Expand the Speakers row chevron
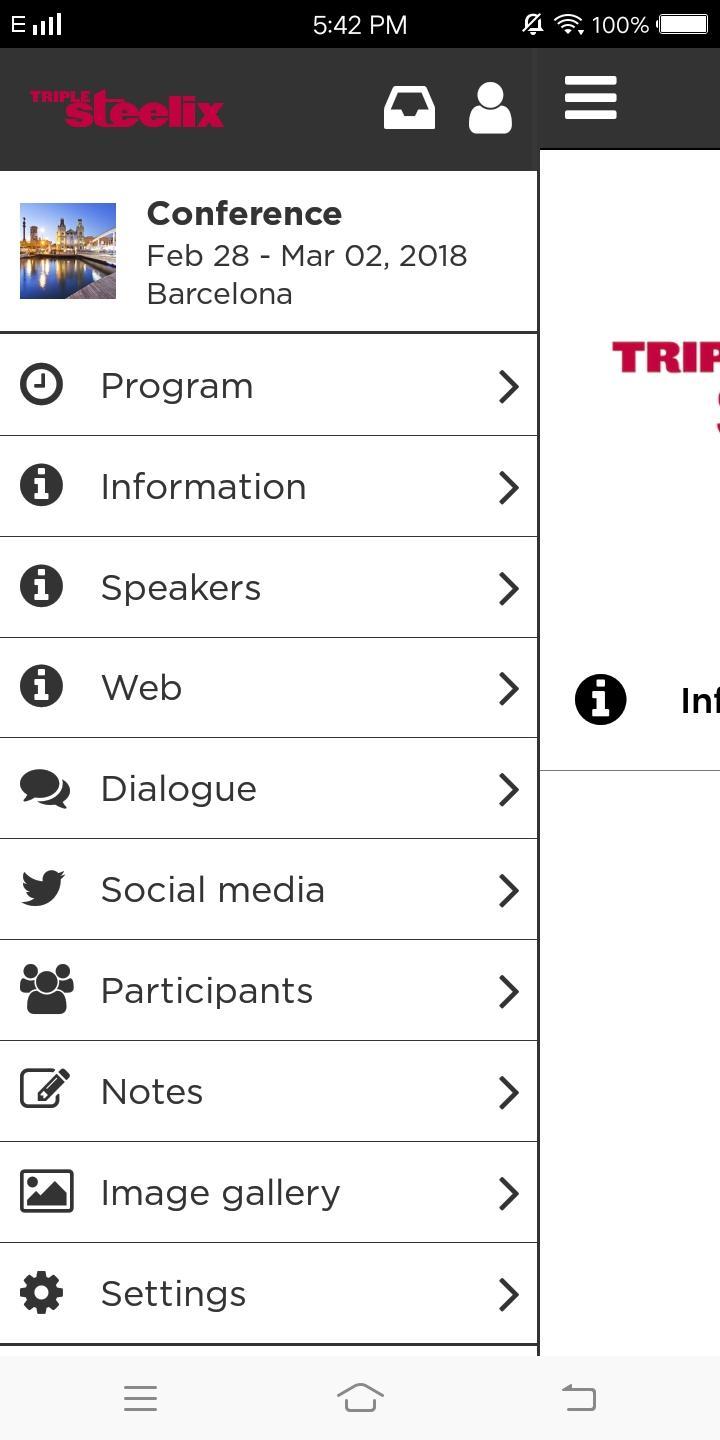Screen dimensions: 720x1440 [508, 588]
